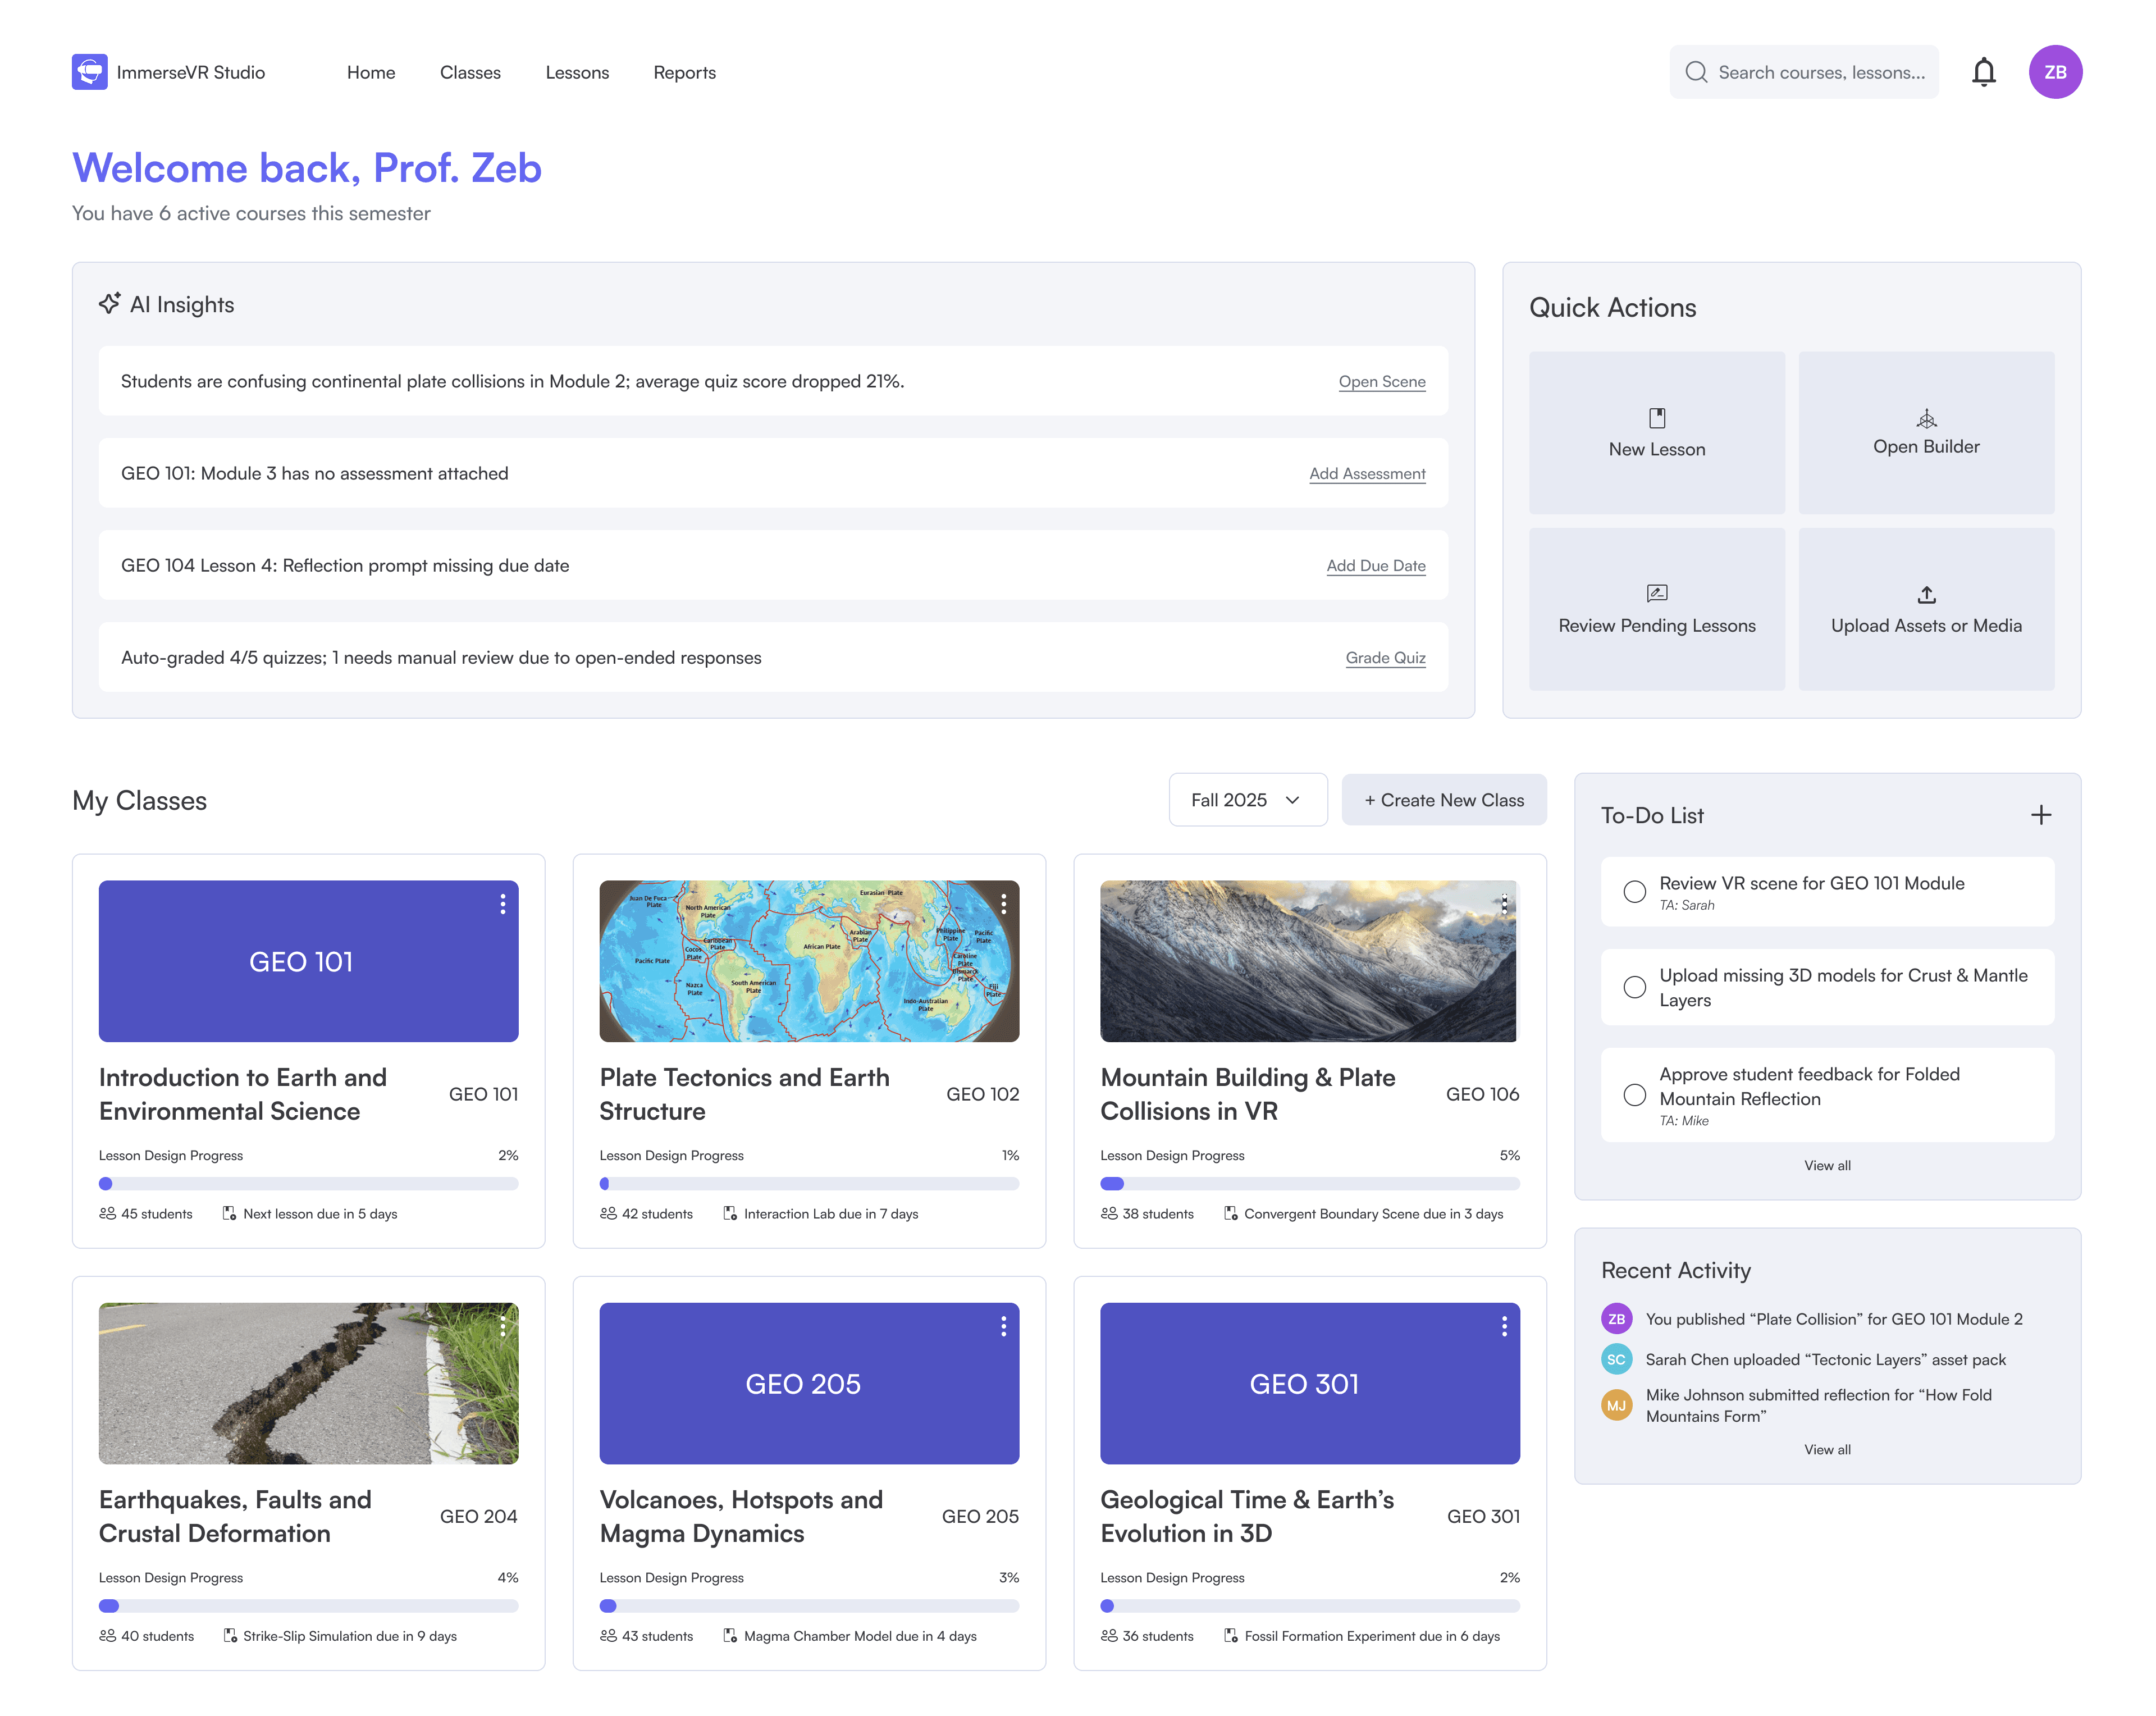
Task: Open the ZB profile avatar
Action: (x=2054, y=72)
